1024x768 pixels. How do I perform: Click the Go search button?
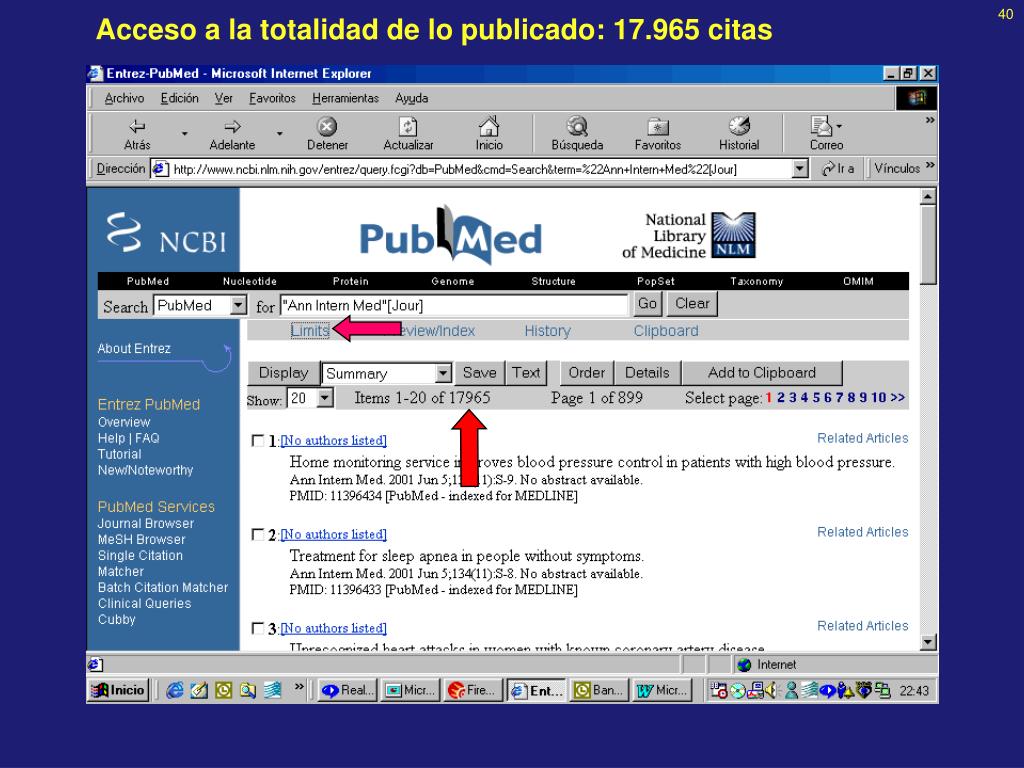pyautogui.click(x=647, y=304)
